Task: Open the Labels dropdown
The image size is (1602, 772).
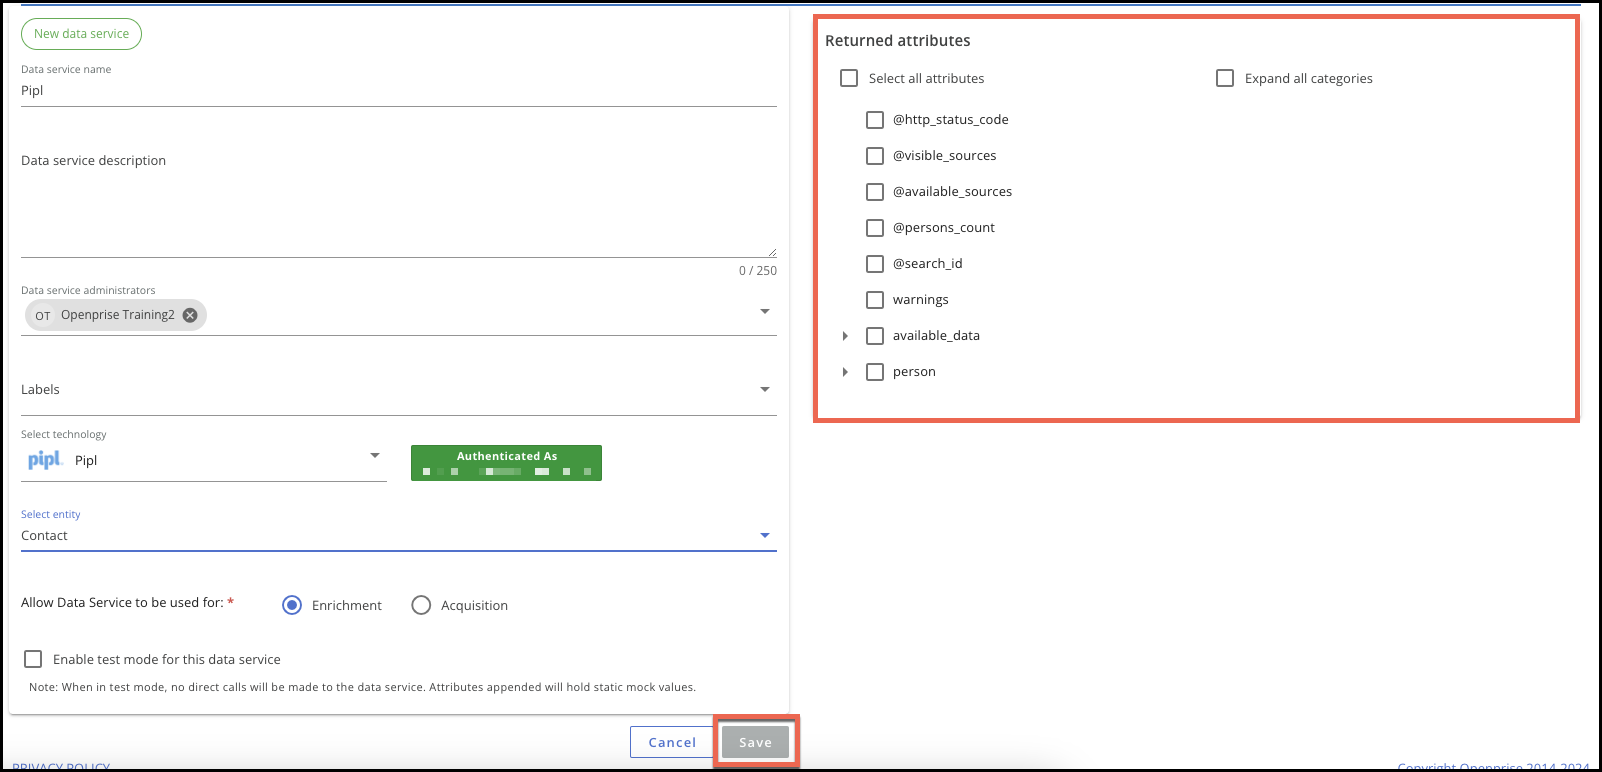Action: point(765,389)
